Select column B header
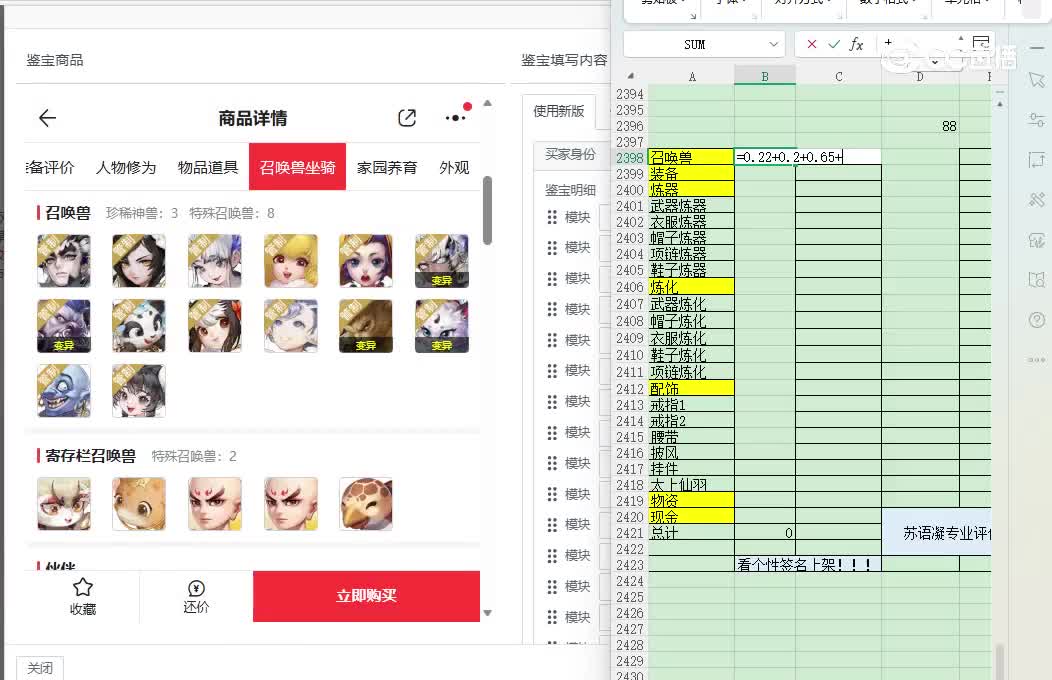 click(765, 76)
